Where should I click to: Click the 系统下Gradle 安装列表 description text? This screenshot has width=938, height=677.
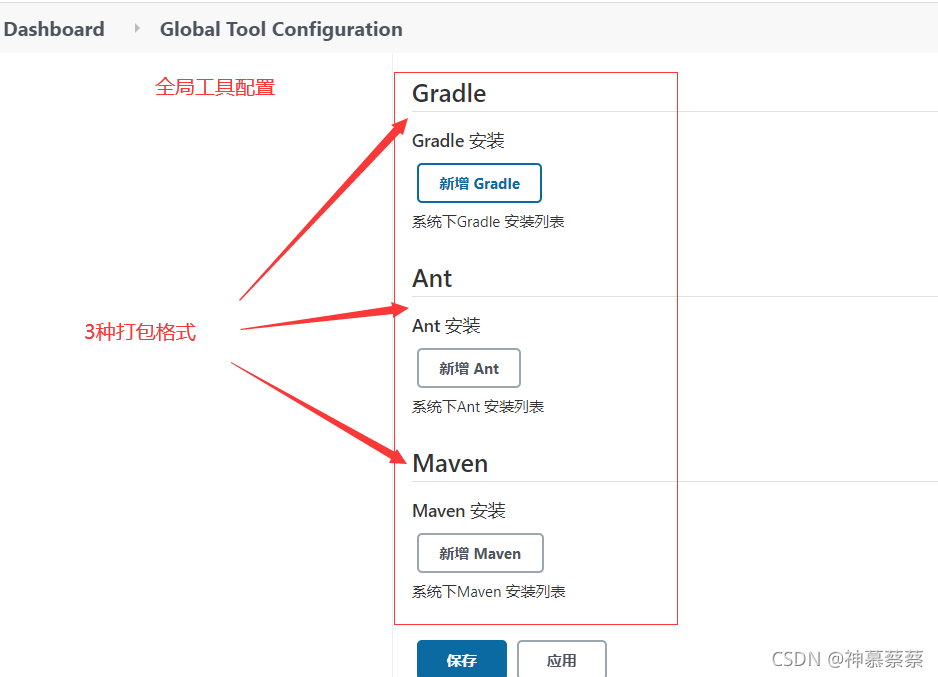(x=488, y=222)
